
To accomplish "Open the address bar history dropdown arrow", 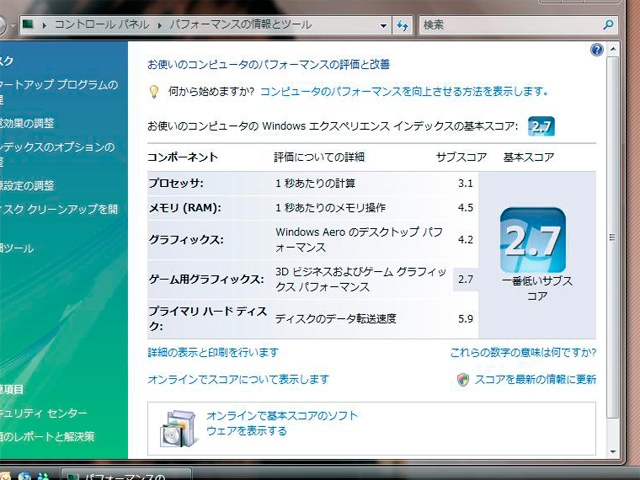I will (x=383, y=26).
